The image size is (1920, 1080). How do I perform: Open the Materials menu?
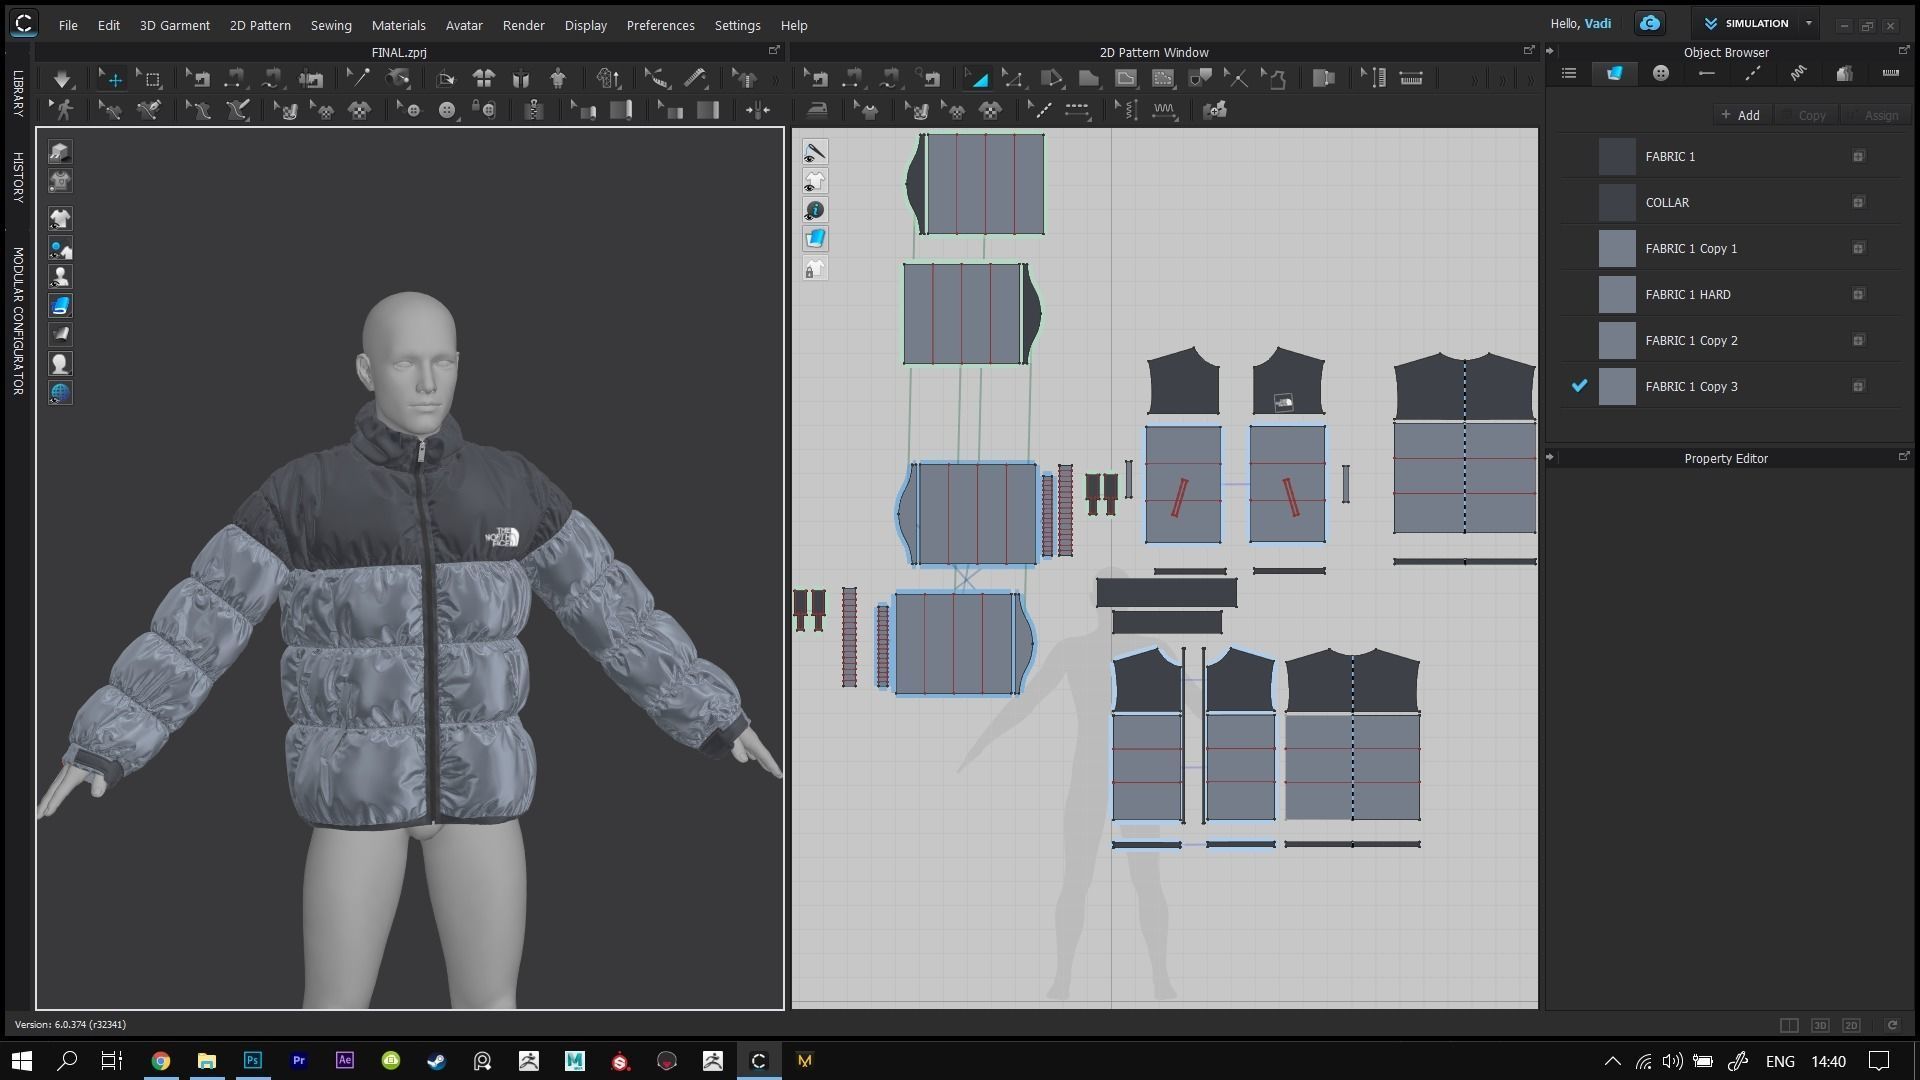click(x=398, y=25)
